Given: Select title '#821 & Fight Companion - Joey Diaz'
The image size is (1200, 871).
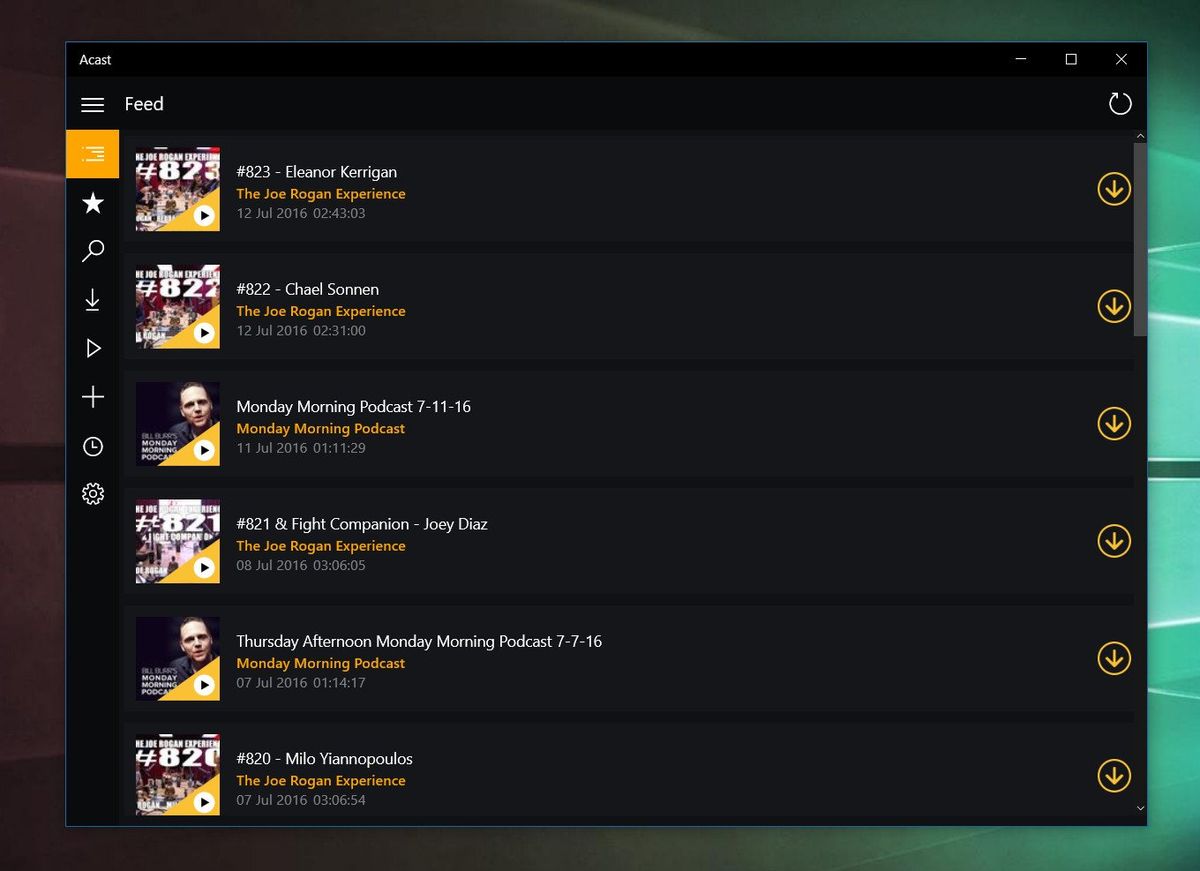Looking at the screenshot, I should (362, 524).
